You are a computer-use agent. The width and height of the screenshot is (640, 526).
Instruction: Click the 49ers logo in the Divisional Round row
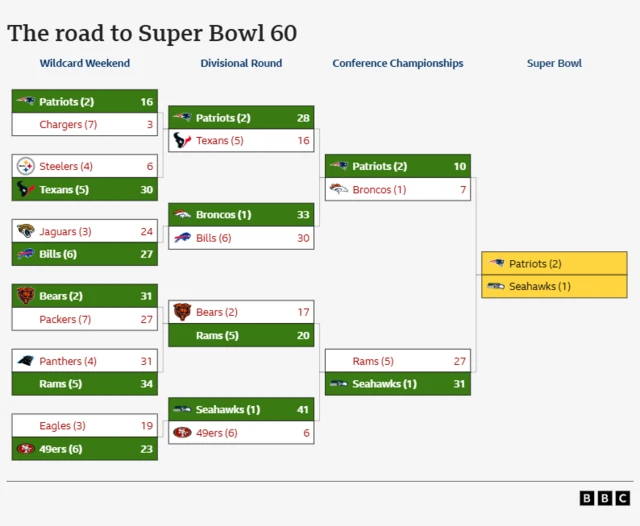(182, 432)
